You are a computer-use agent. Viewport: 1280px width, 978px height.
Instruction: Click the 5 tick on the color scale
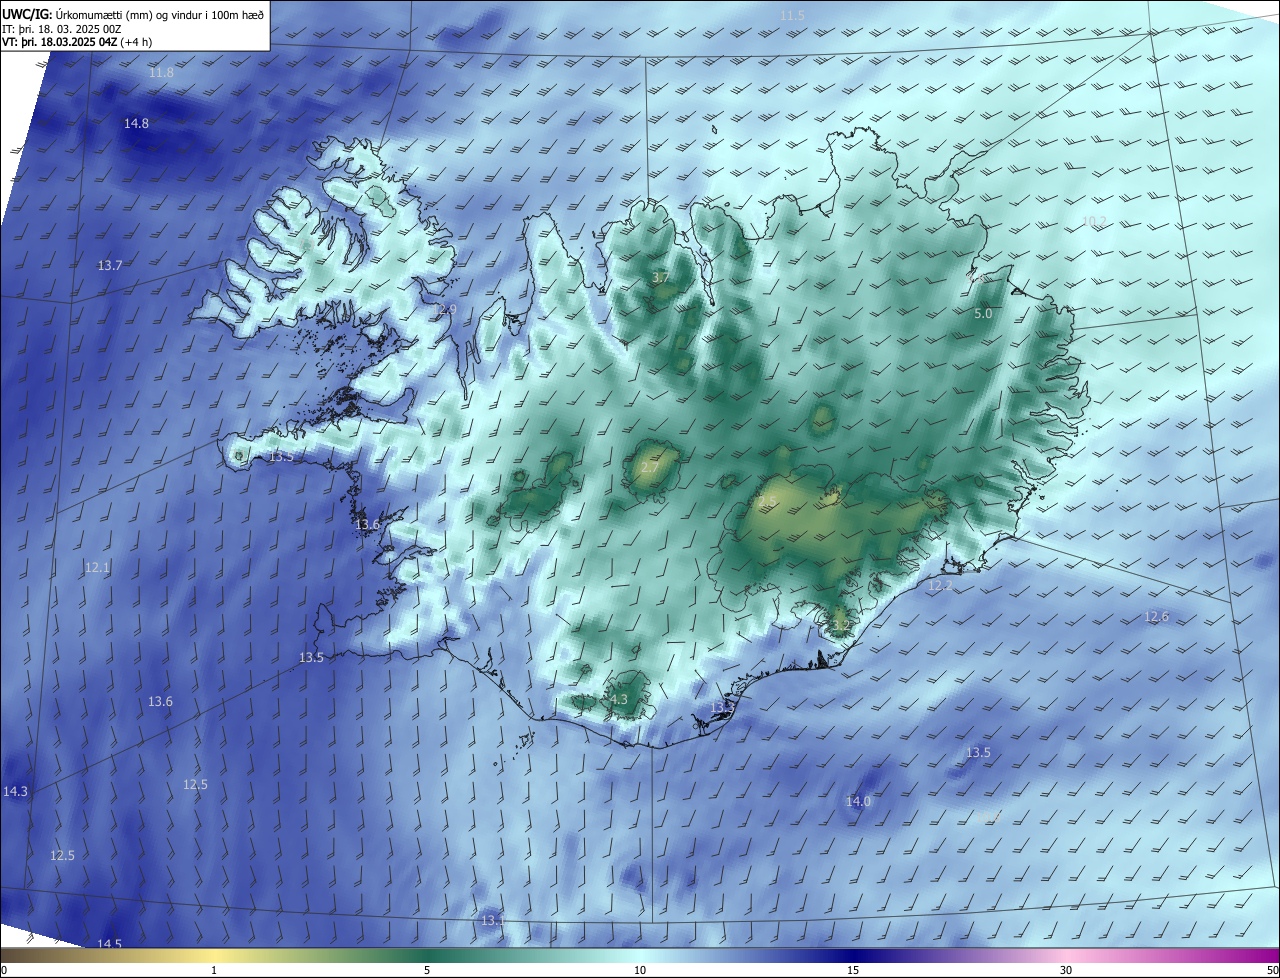427,970
